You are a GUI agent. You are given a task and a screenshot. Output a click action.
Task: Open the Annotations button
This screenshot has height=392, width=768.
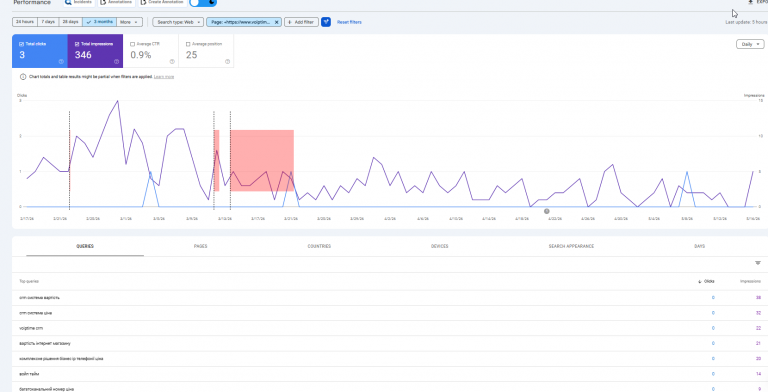click(x=117, y=2)
